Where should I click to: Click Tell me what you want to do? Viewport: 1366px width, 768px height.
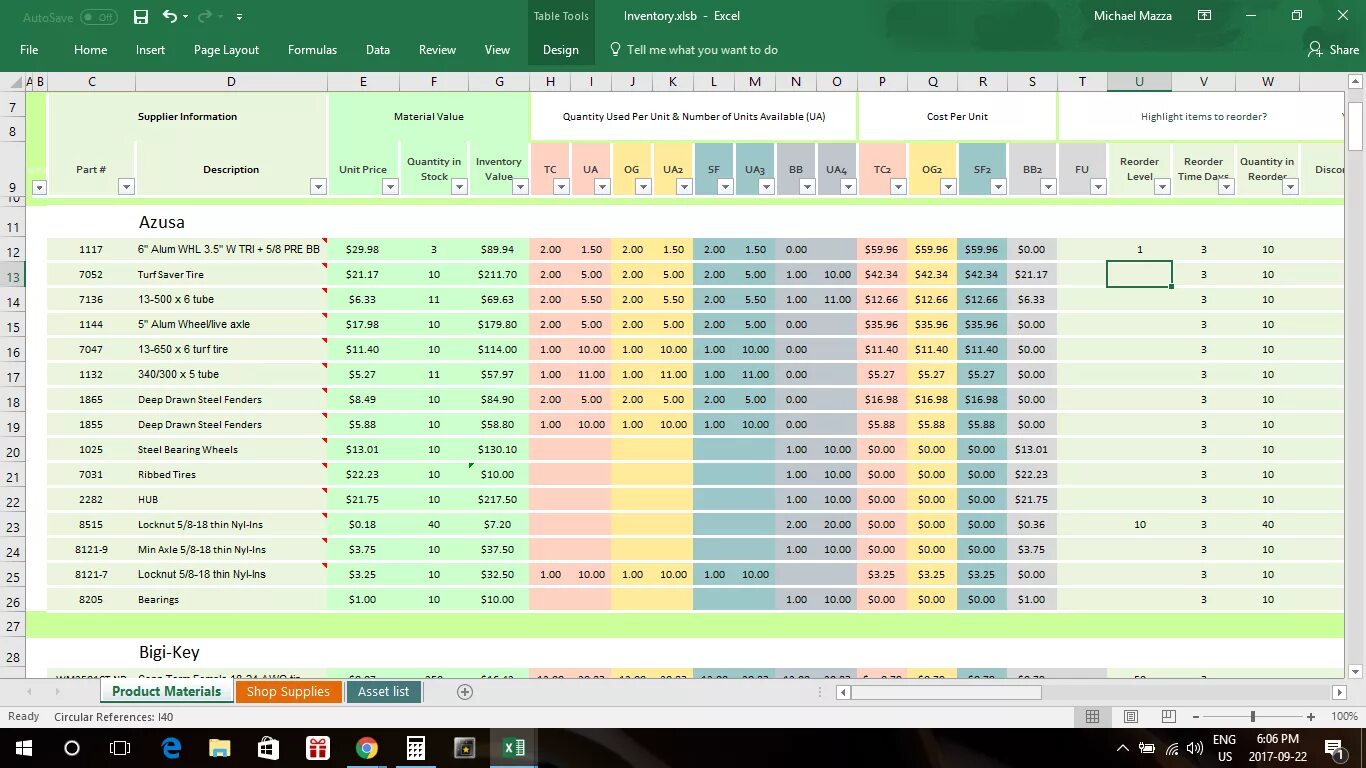click(x=702, y=50)
